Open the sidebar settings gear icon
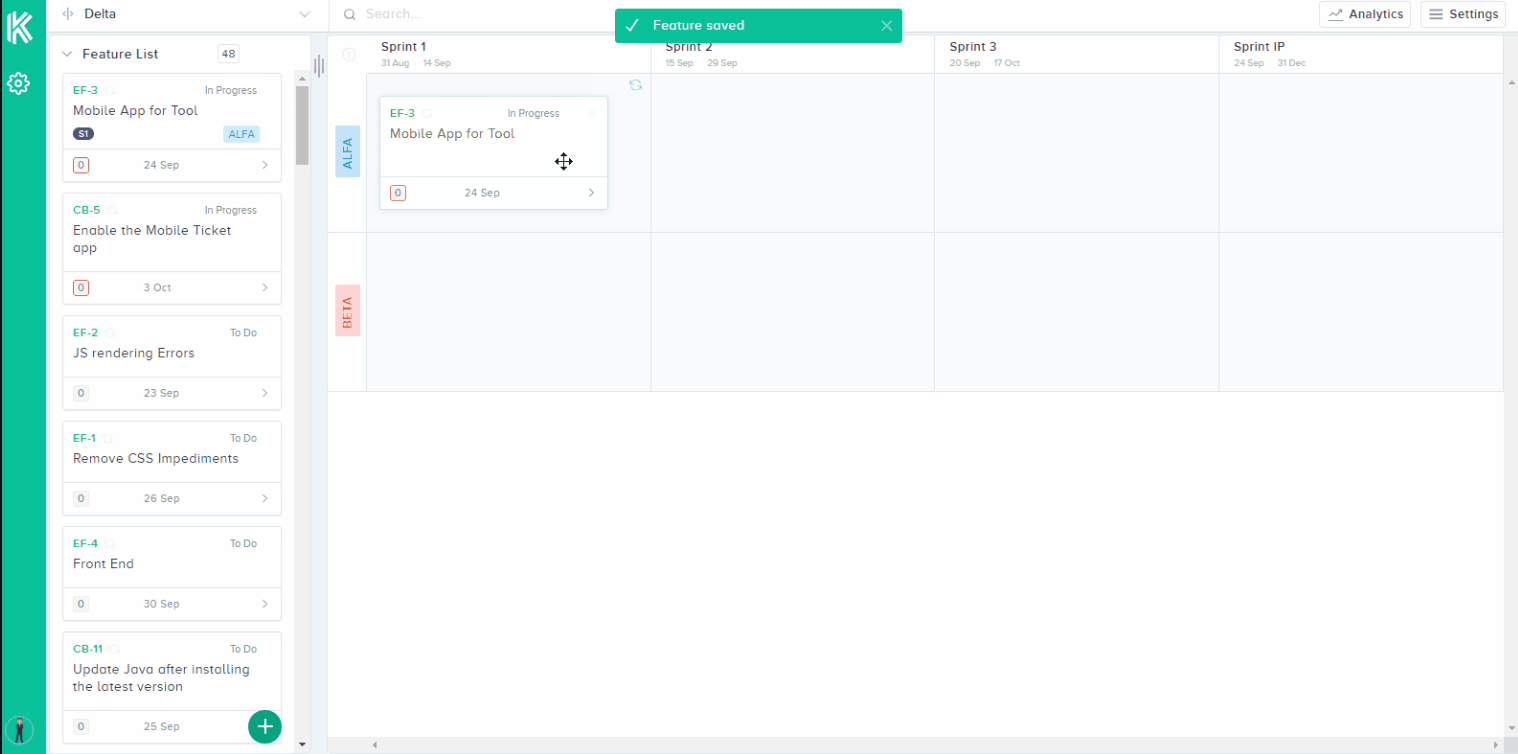 [x=18, y=83]
